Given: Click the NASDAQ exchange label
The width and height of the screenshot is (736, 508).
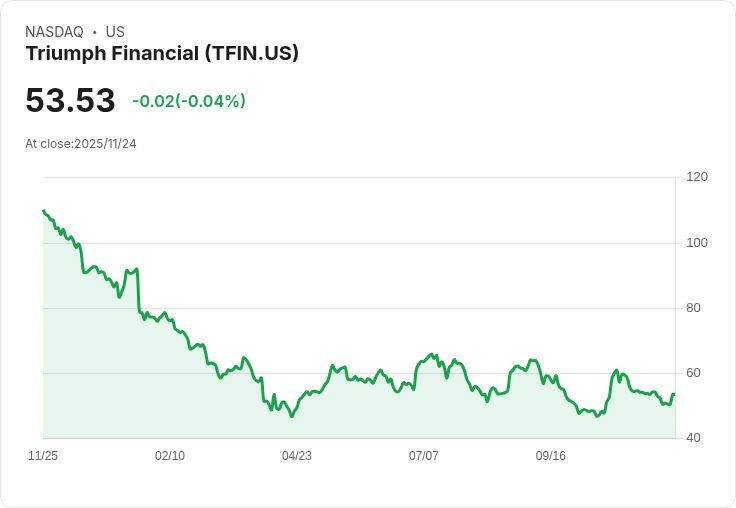Looking at the screenshot, I should click(54, 32).
